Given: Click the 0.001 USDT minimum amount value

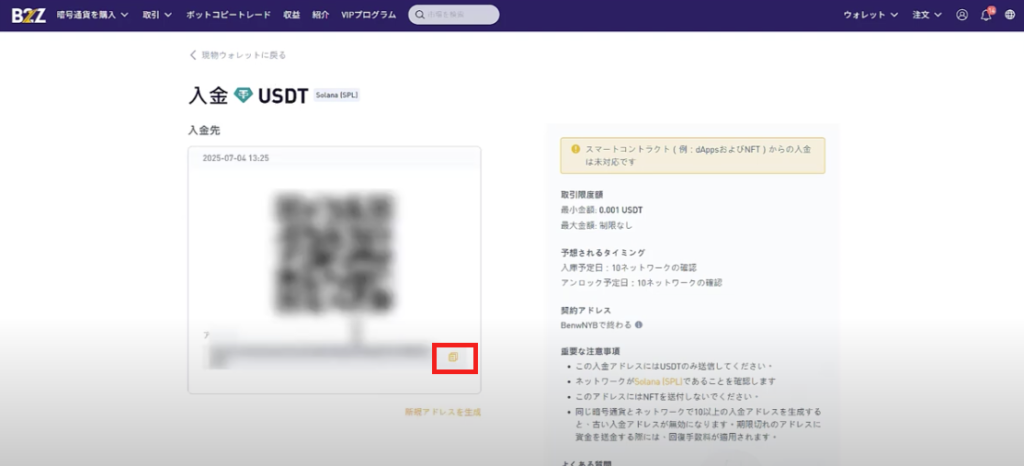Looking at the screenshot, I should pyautogui.click(x=620, y=210).
